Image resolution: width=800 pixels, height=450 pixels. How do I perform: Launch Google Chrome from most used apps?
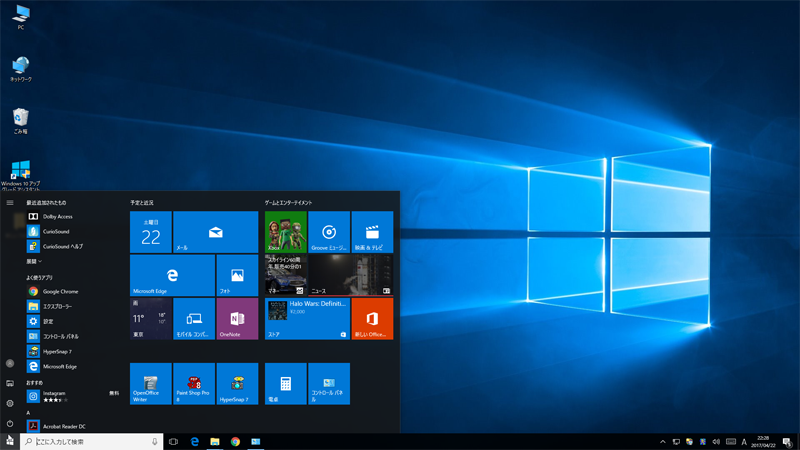[73, 291]
